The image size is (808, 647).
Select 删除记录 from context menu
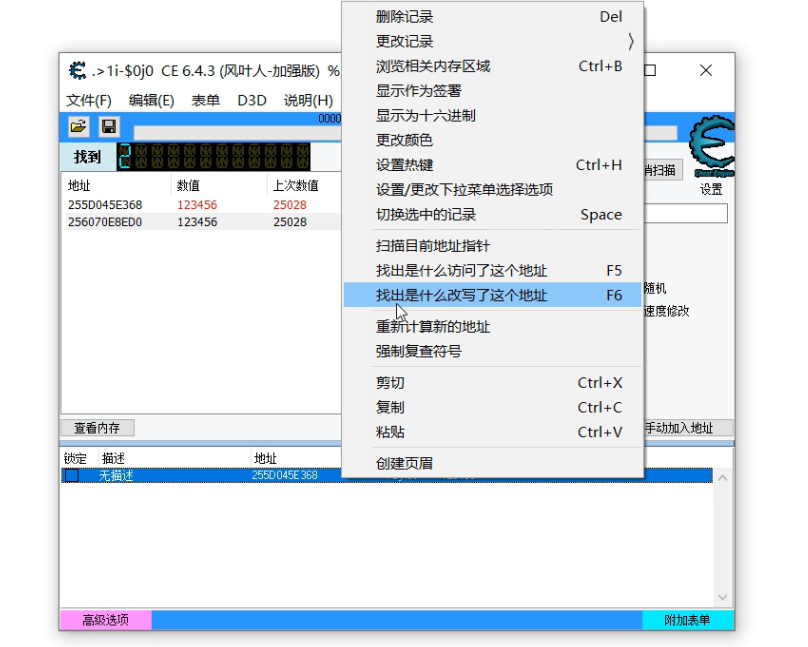click(493, 16)
